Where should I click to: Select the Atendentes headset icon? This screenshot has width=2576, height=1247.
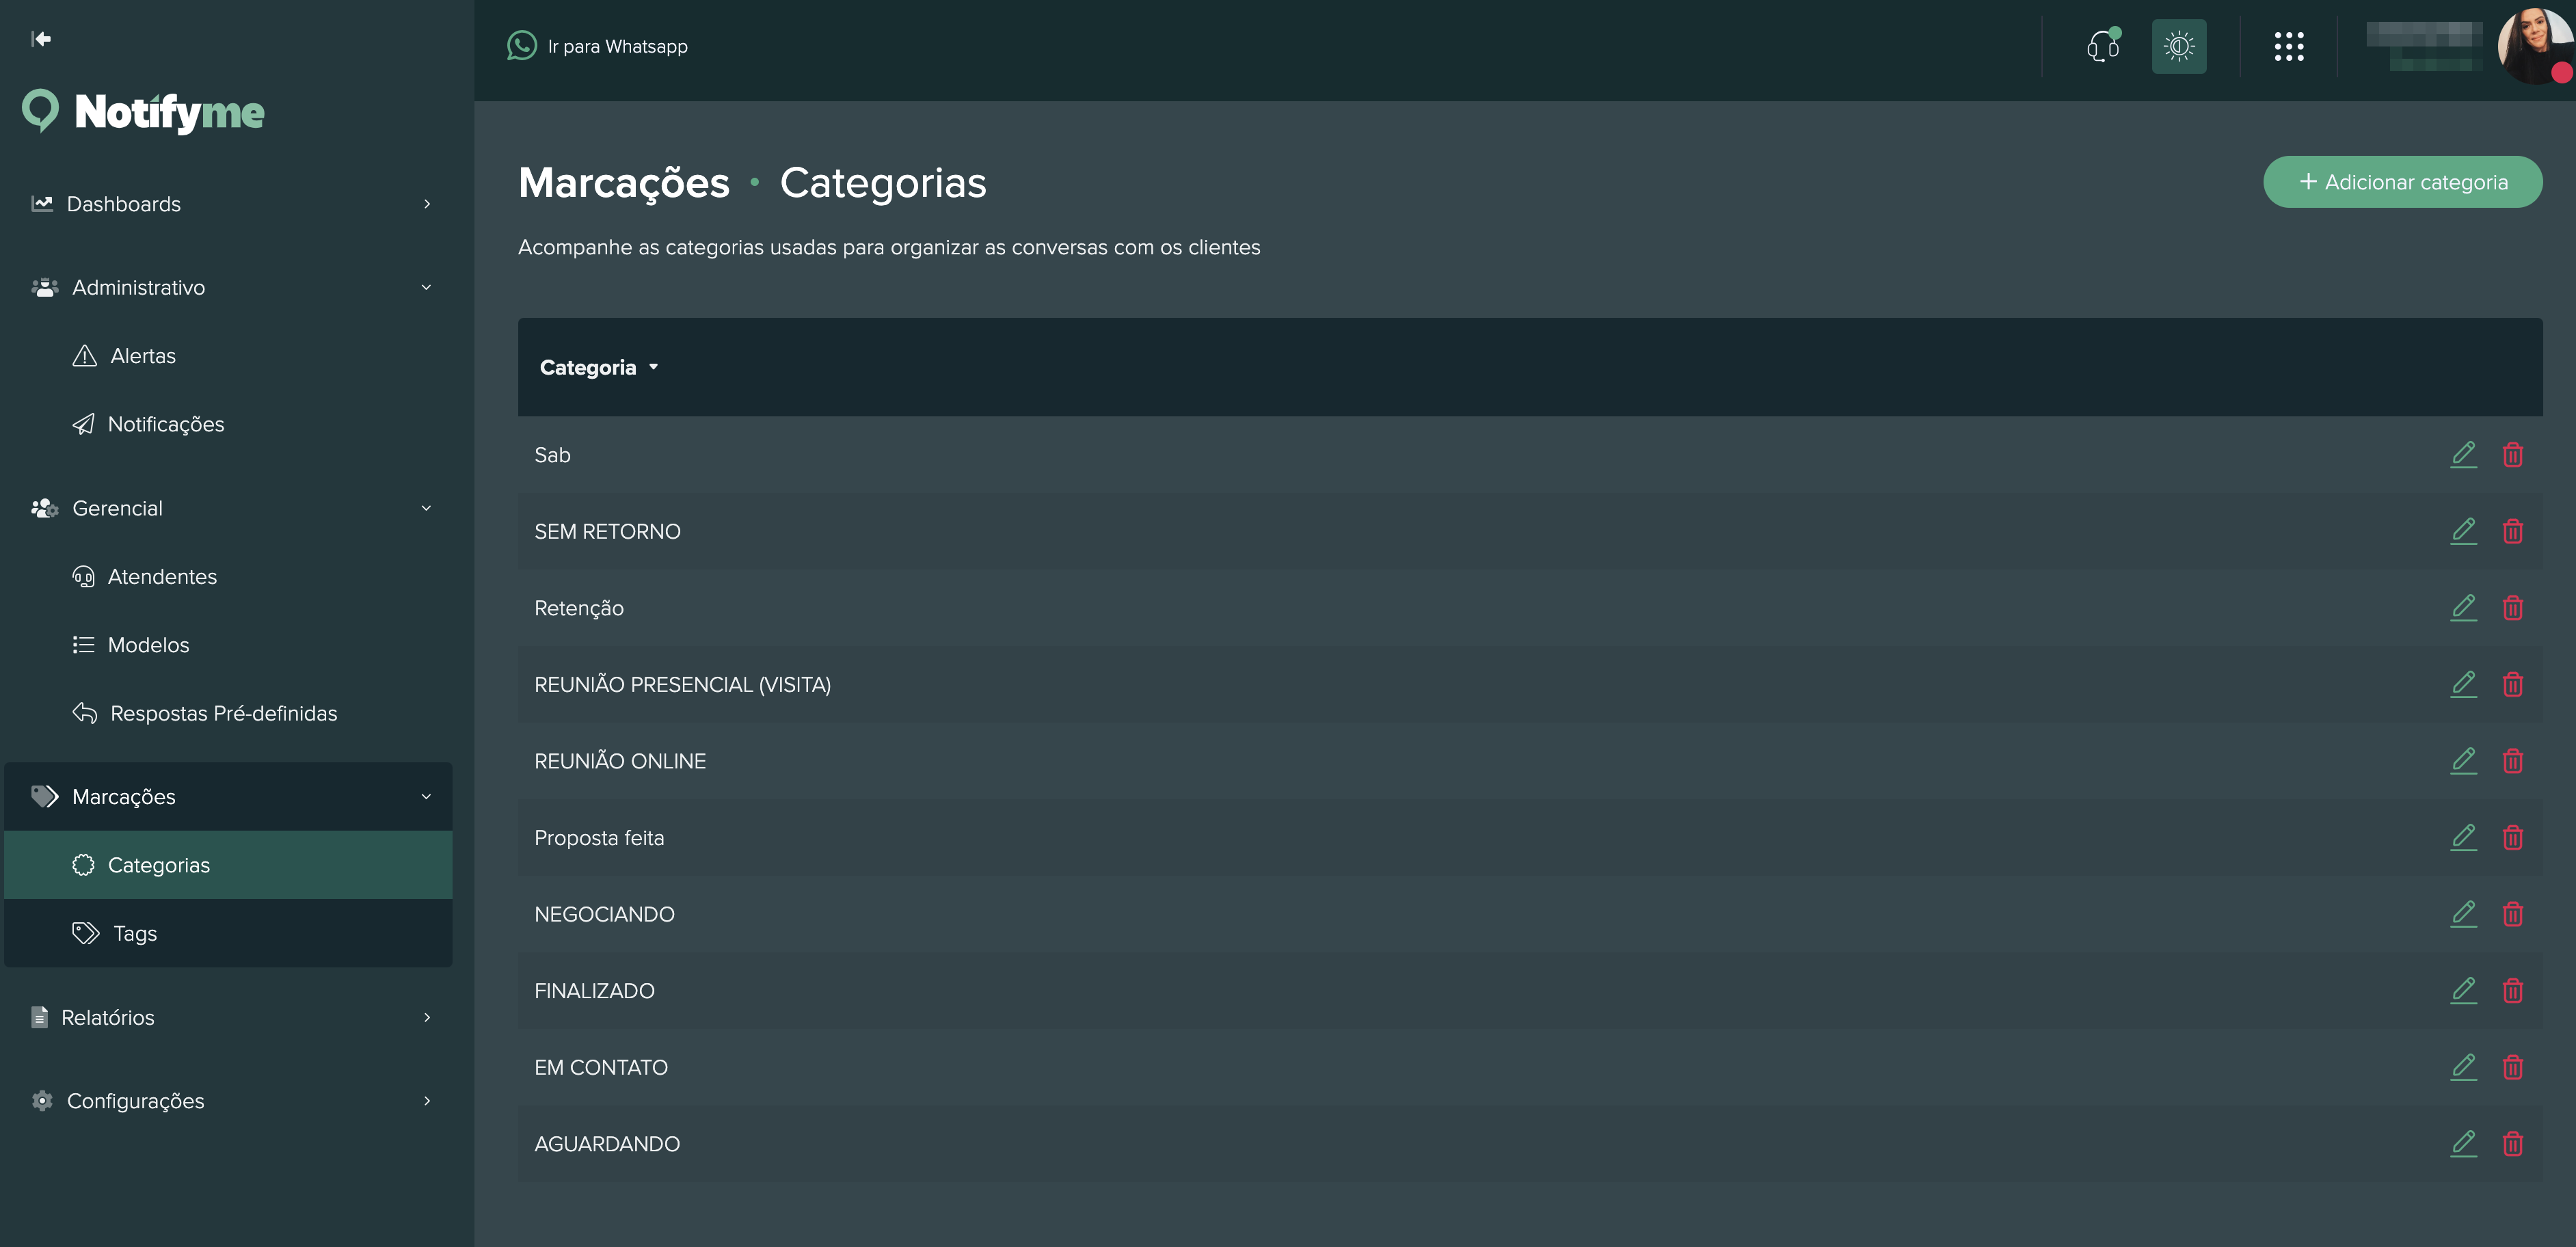84,576
